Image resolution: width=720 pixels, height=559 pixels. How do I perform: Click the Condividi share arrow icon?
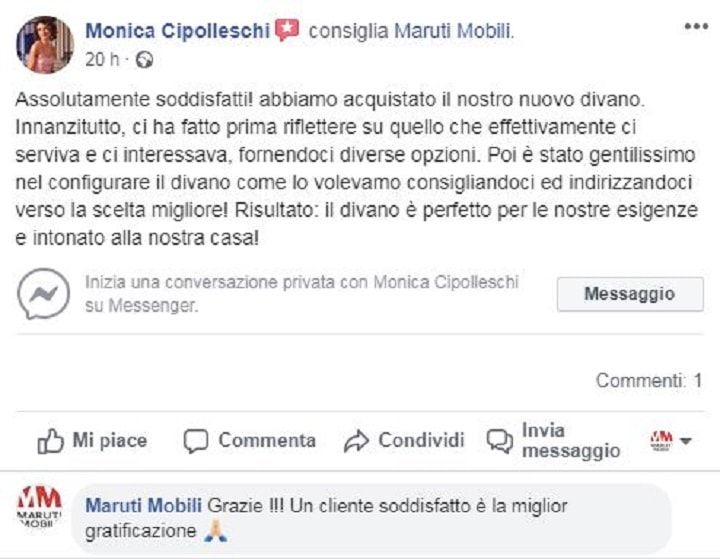pos(356,441)
